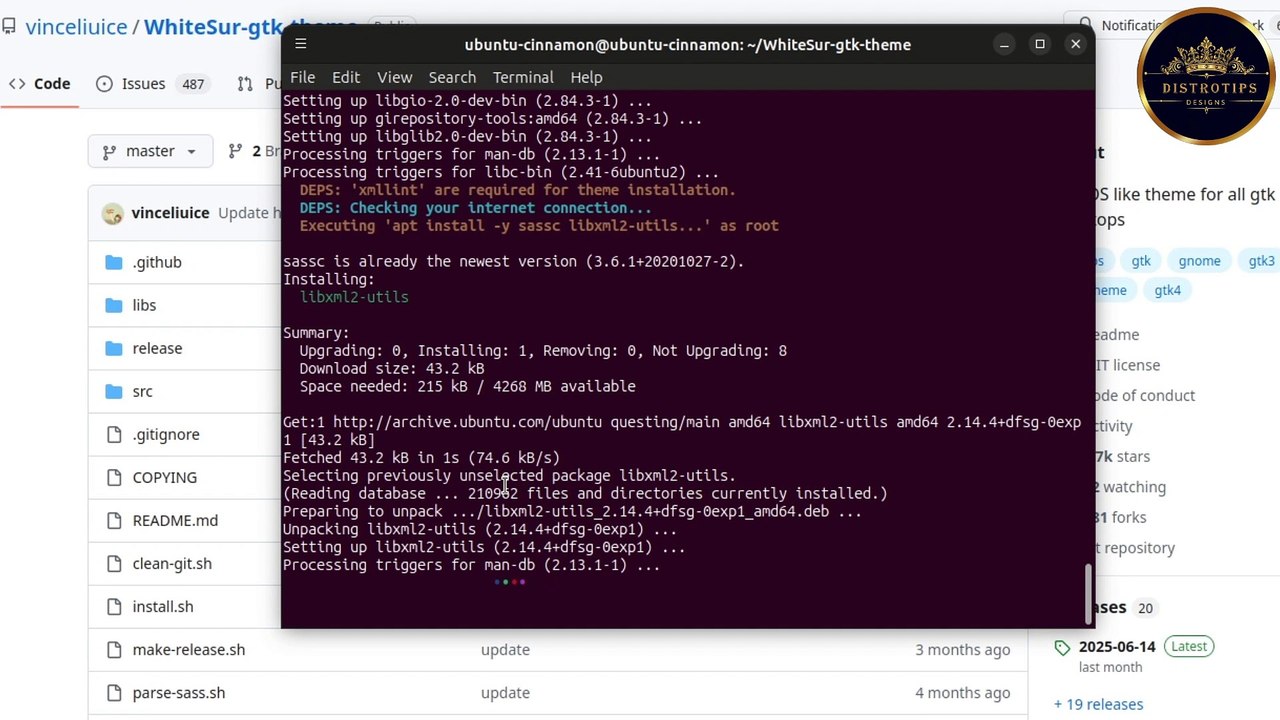
Task: Click the branches fork icon
Action: tap(235, 151)
